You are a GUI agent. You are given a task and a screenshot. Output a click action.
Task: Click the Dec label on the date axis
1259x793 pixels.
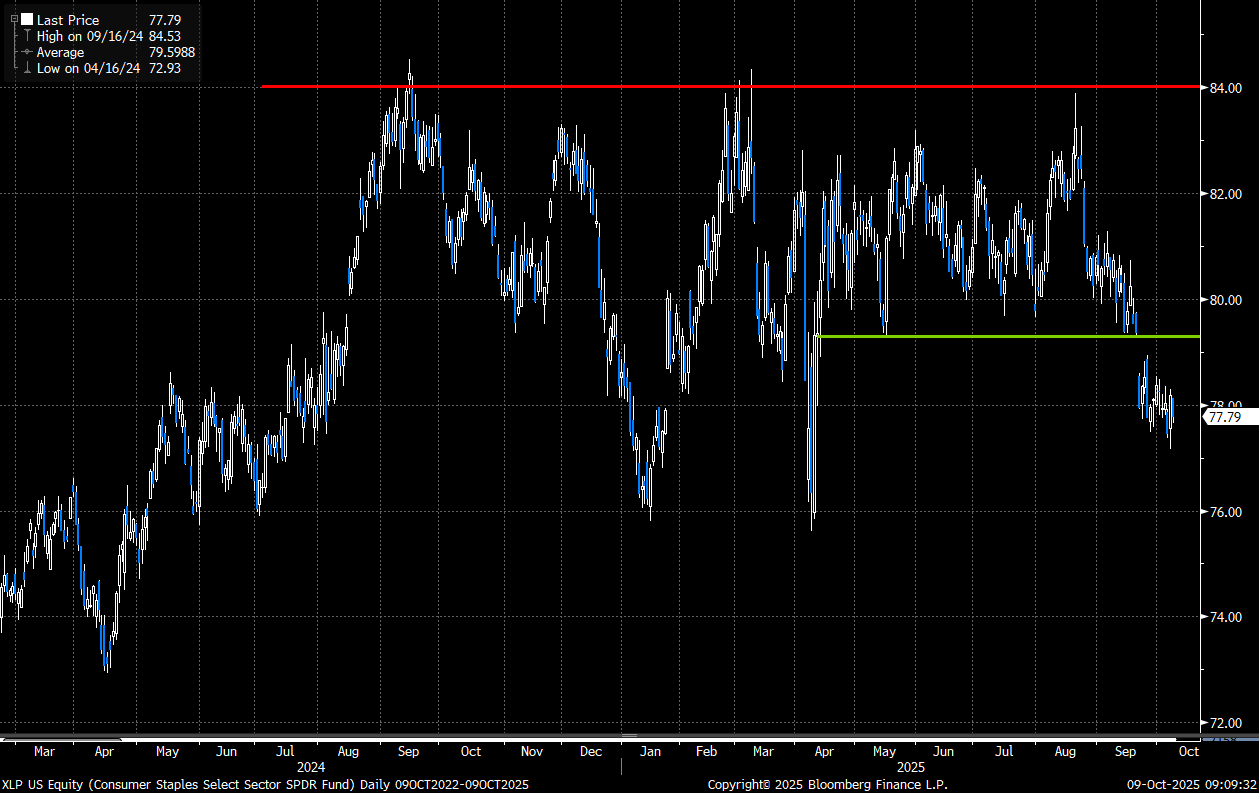coord(591,751)
